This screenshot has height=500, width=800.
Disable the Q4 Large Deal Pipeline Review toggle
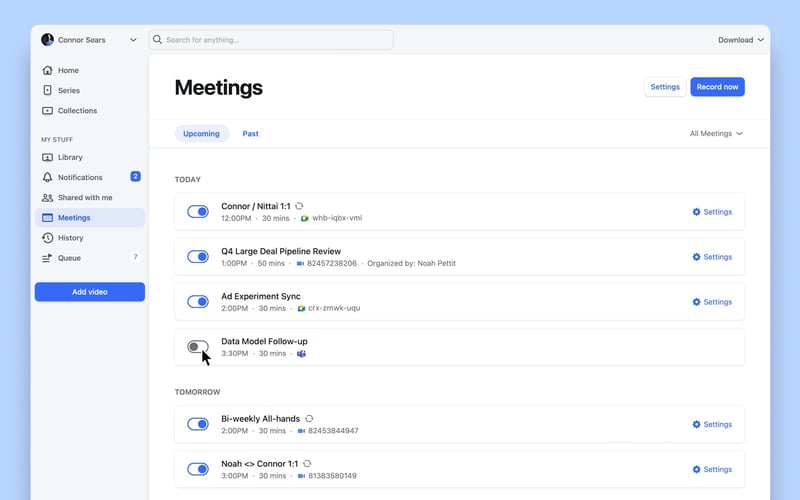tap(198, 257)
